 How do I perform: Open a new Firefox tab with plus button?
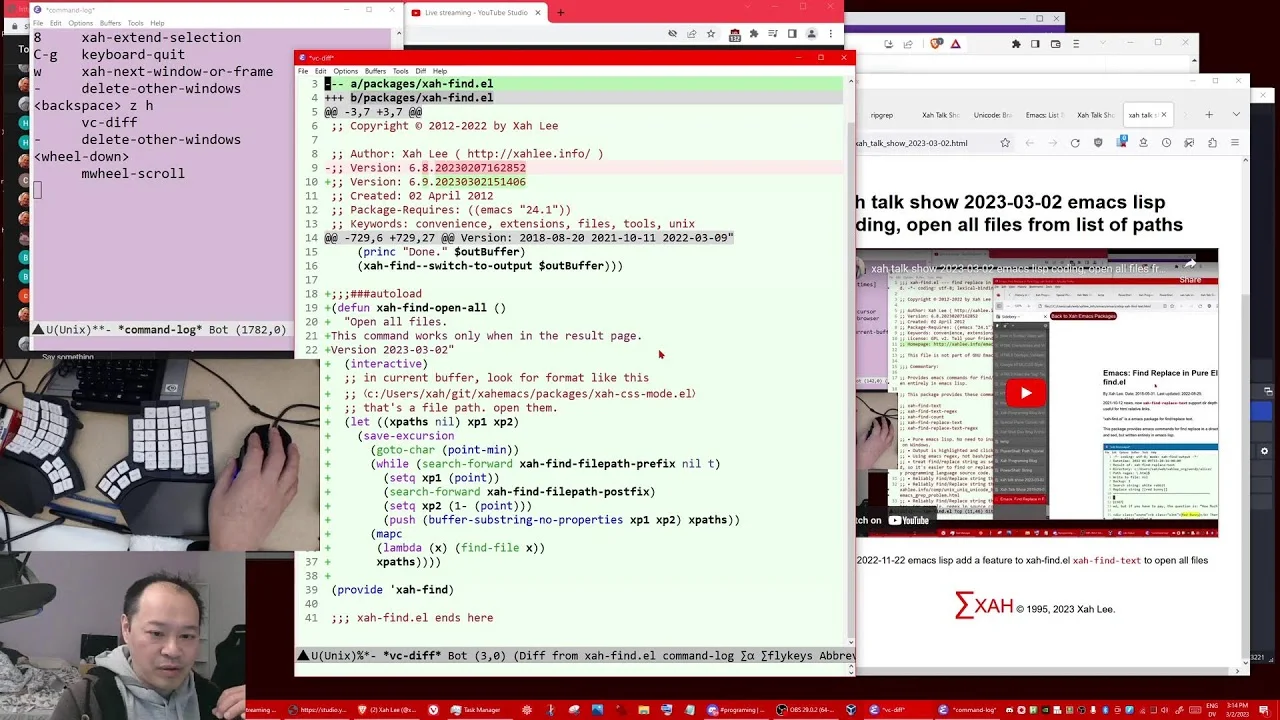click(x=1208, y=115)
